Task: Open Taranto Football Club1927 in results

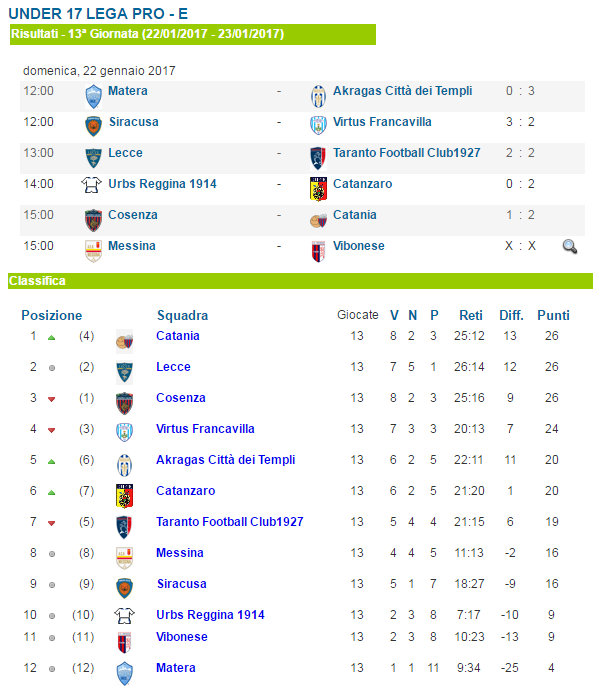Action: click(406, 153)
